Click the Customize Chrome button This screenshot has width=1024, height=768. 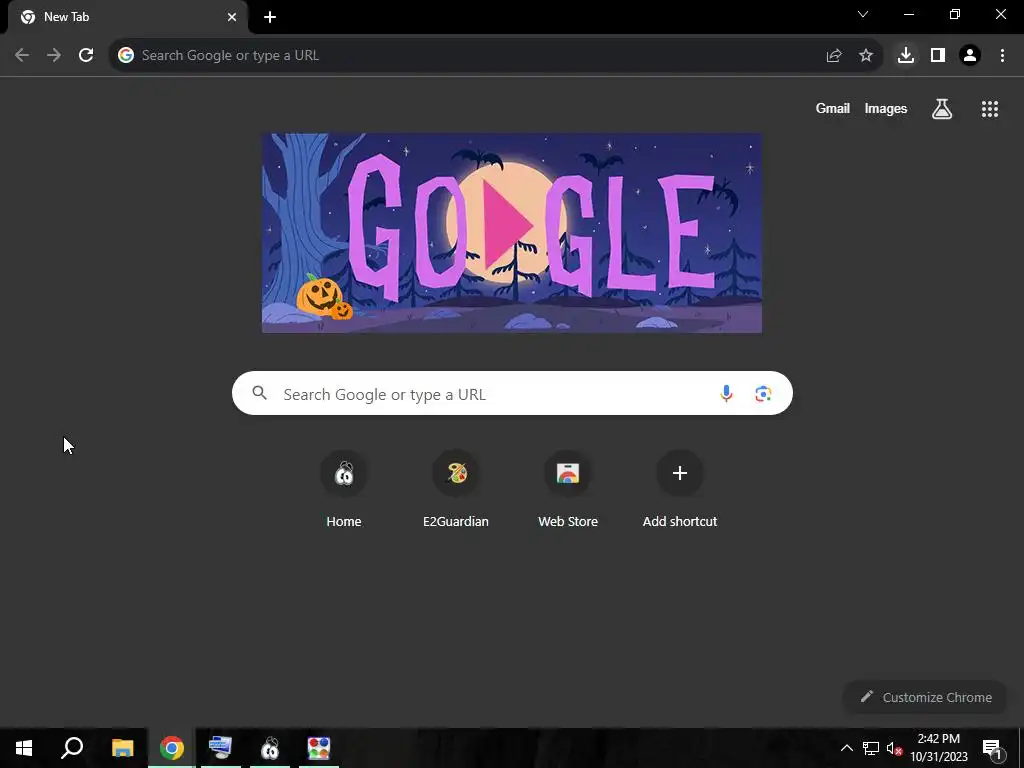(925, 697)
